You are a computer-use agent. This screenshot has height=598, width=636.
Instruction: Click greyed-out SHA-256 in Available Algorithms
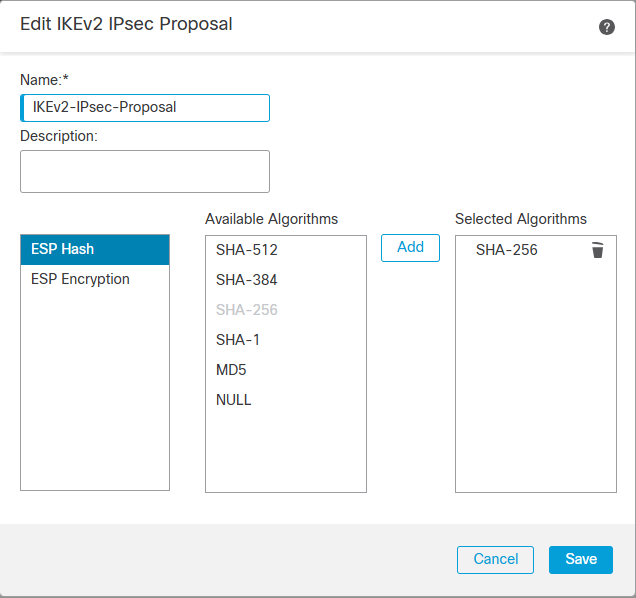click(x=247, y=310)
